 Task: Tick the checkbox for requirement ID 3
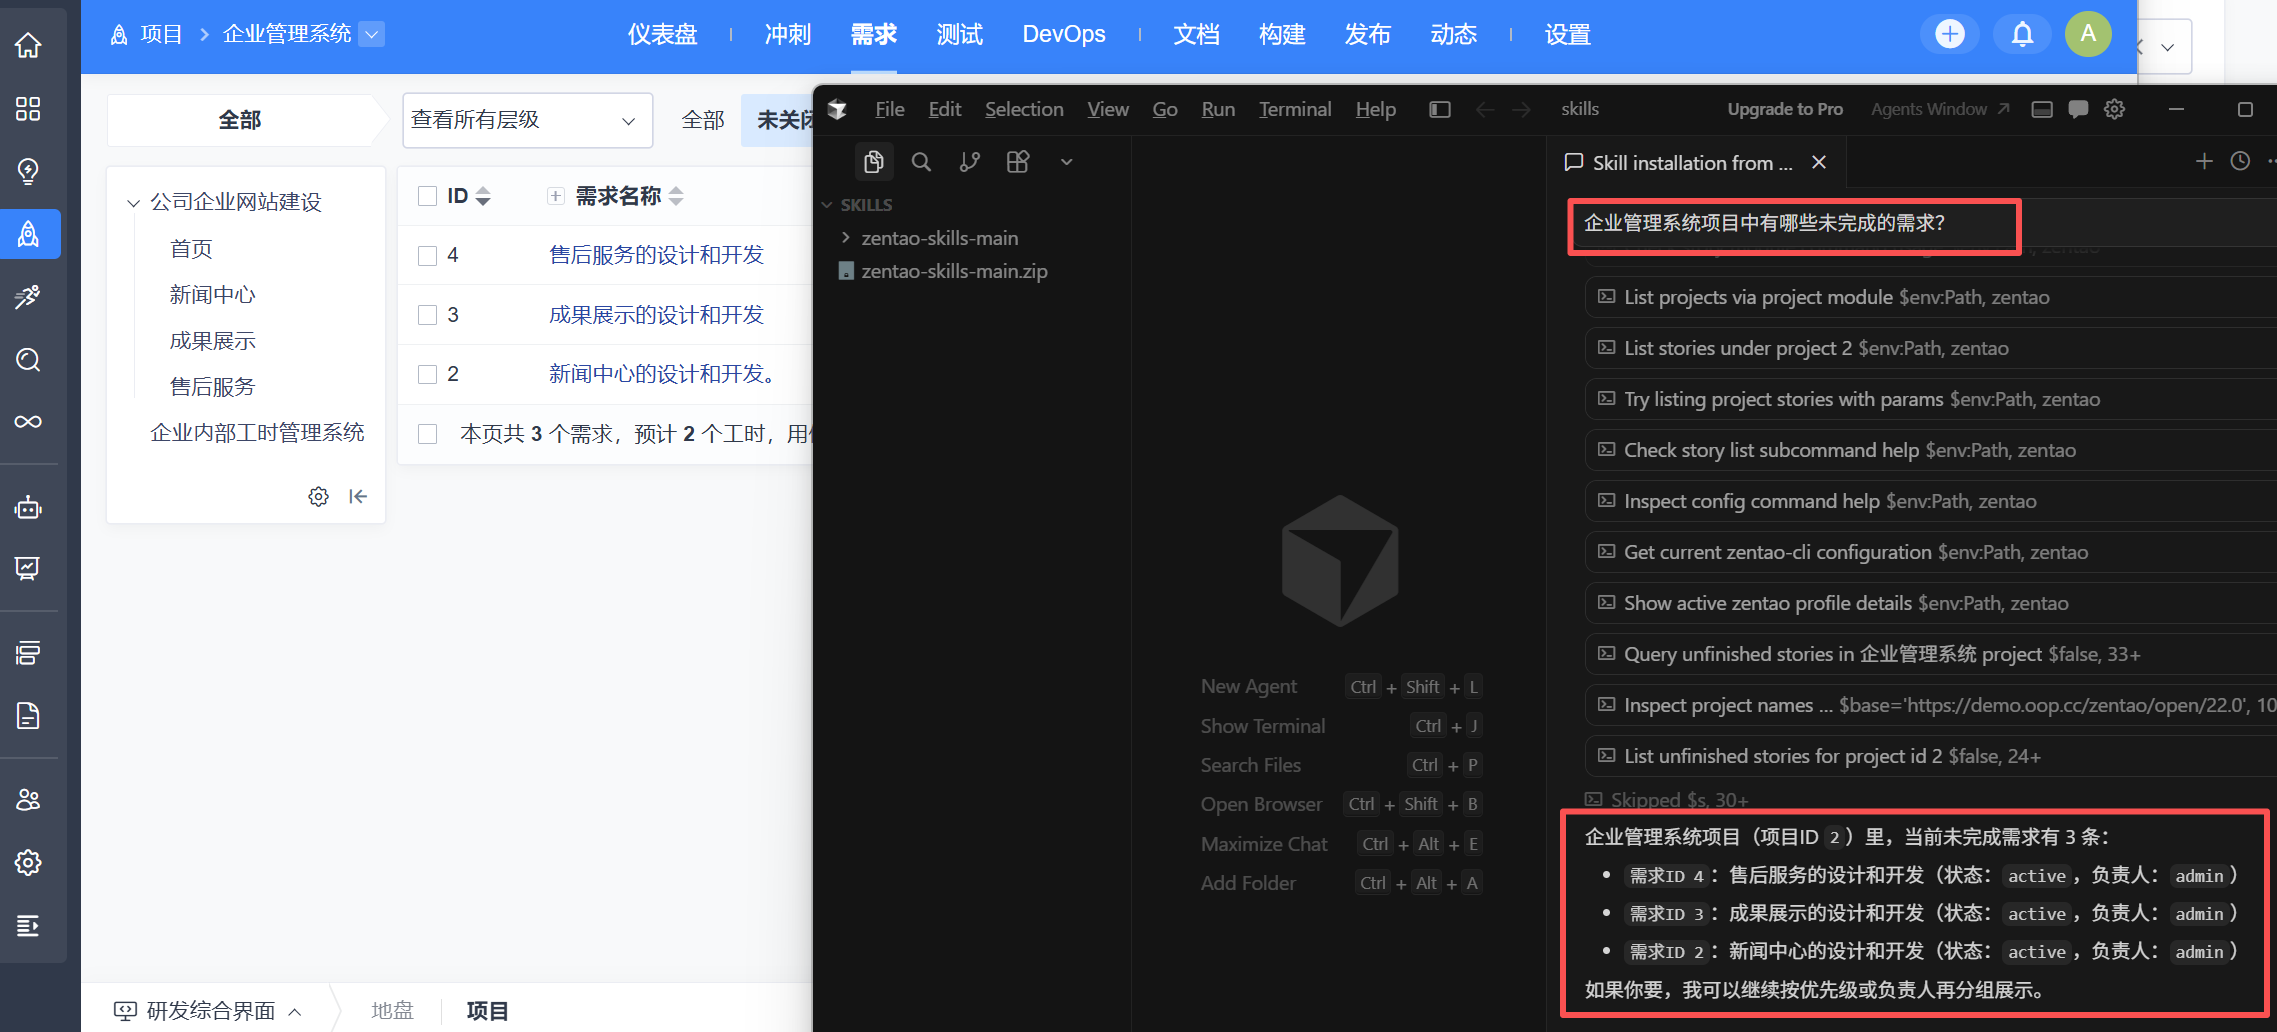pos(427,315)
